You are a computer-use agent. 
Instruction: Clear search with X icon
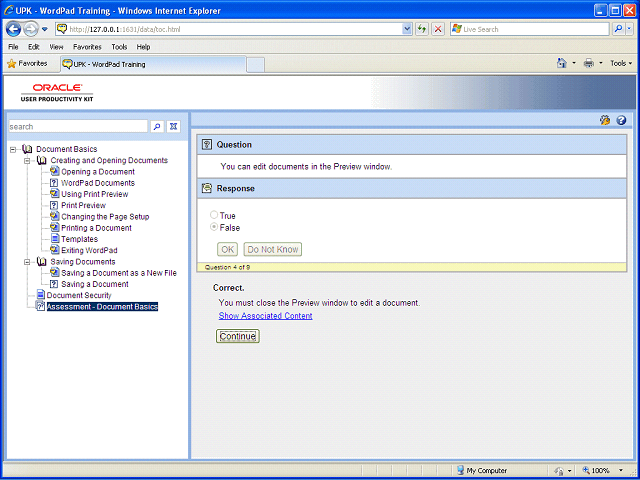173,127
